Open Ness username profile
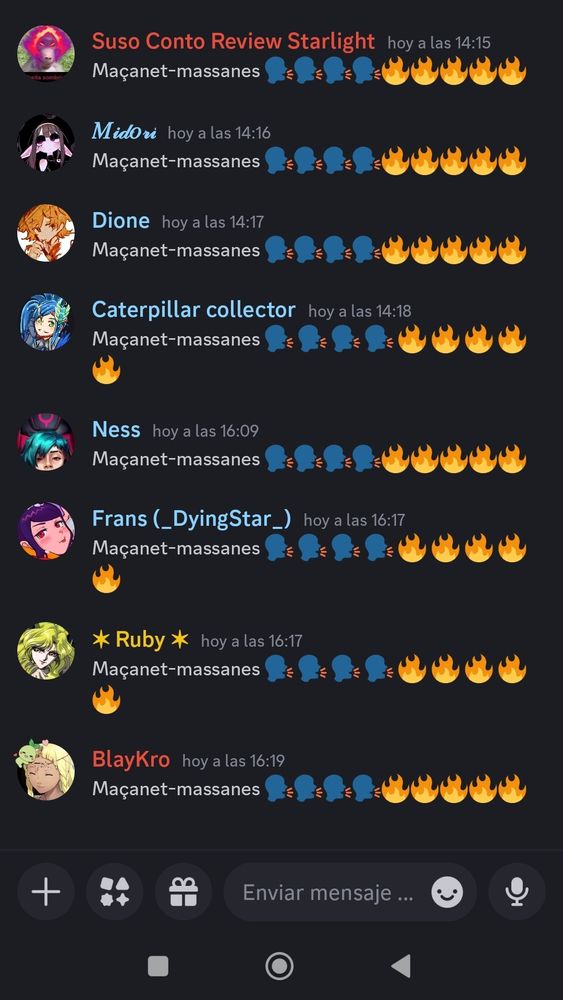The height and width of the screenshot is (1000, 563). [116, 429]
